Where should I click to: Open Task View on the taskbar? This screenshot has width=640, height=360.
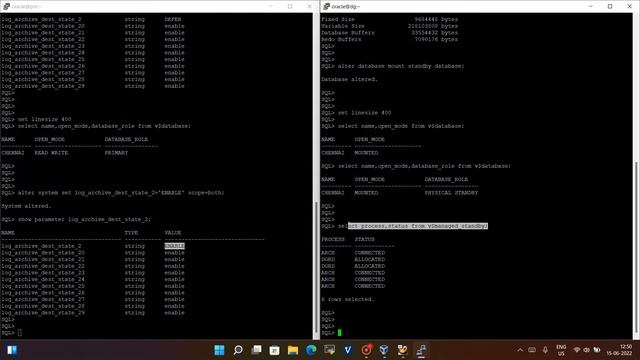[x=256, y=350]
